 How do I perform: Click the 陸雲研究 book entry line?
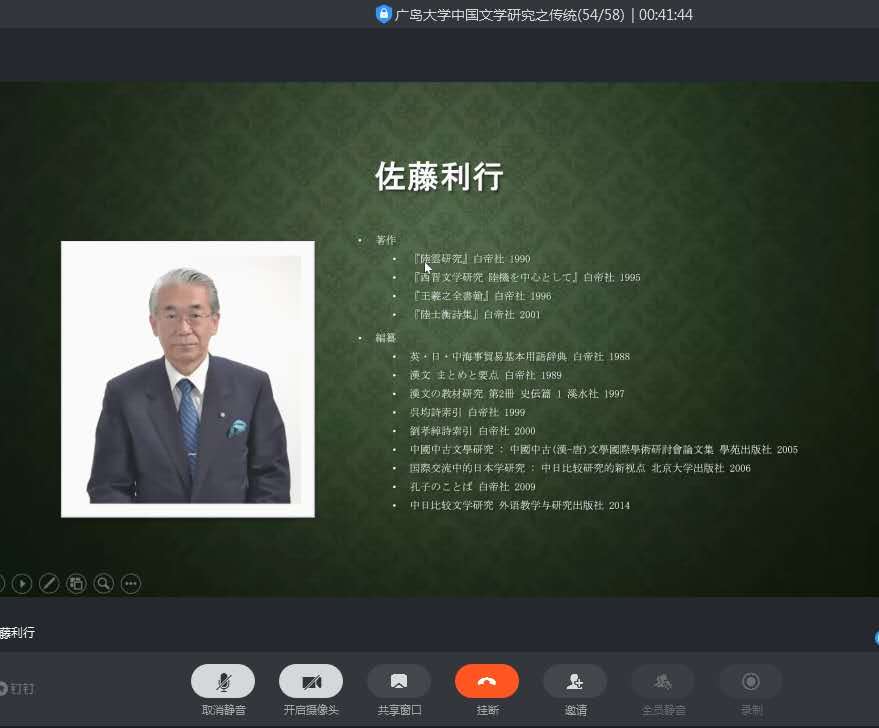(471, 259)
